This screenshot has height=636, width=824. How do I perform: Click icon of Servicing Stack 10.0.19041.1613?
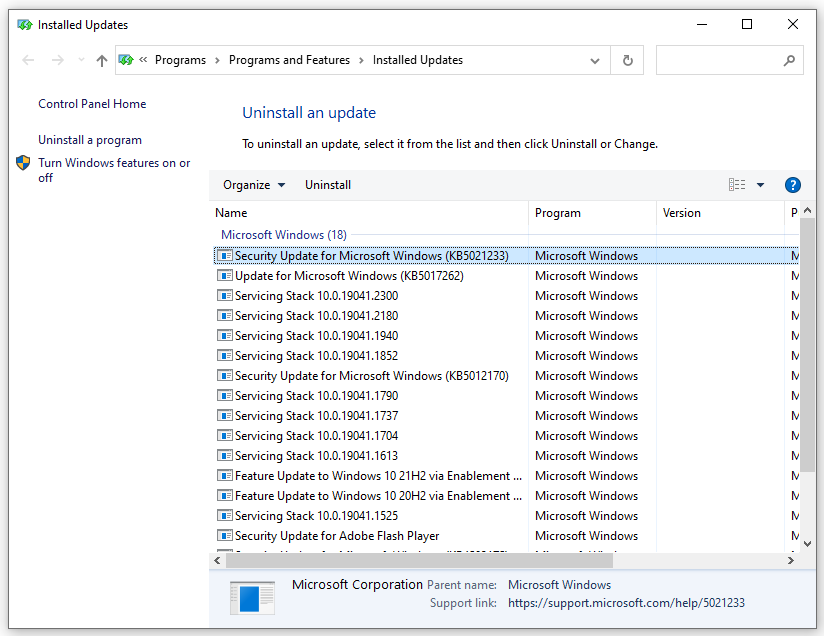tap(224, 455)
